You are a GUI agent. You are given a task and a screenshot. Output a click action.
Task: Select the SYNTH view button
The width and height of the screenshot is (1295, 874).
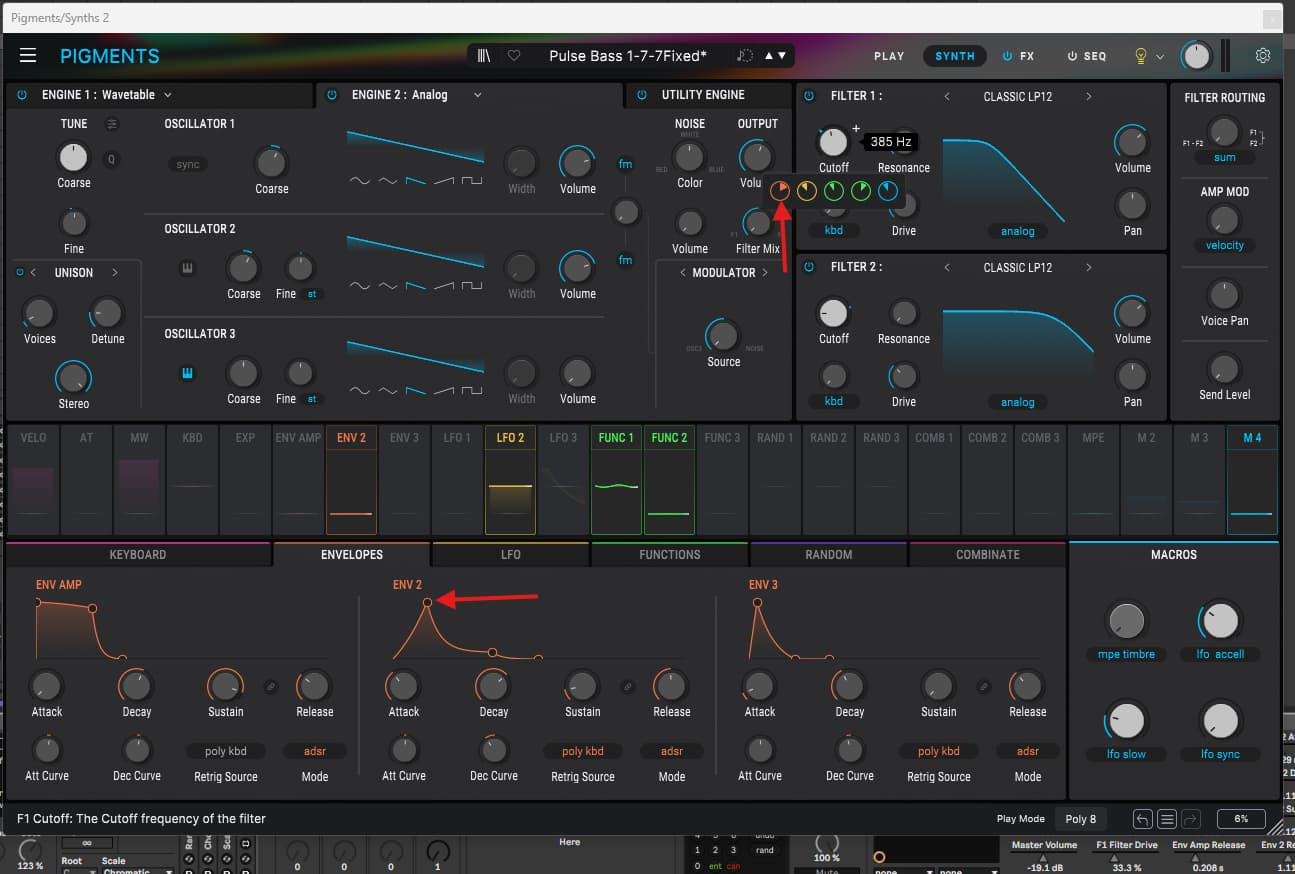(x=955, y=56)
